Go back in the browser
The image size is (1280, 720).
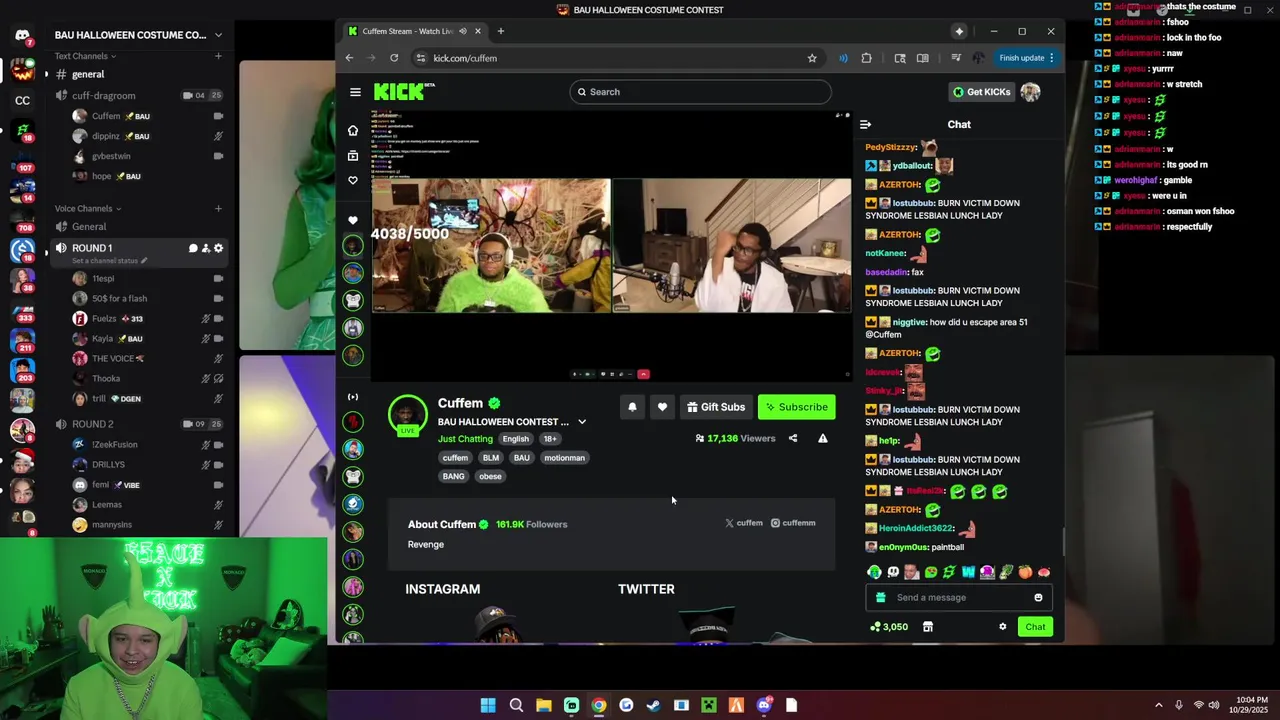tap(349, 58)
